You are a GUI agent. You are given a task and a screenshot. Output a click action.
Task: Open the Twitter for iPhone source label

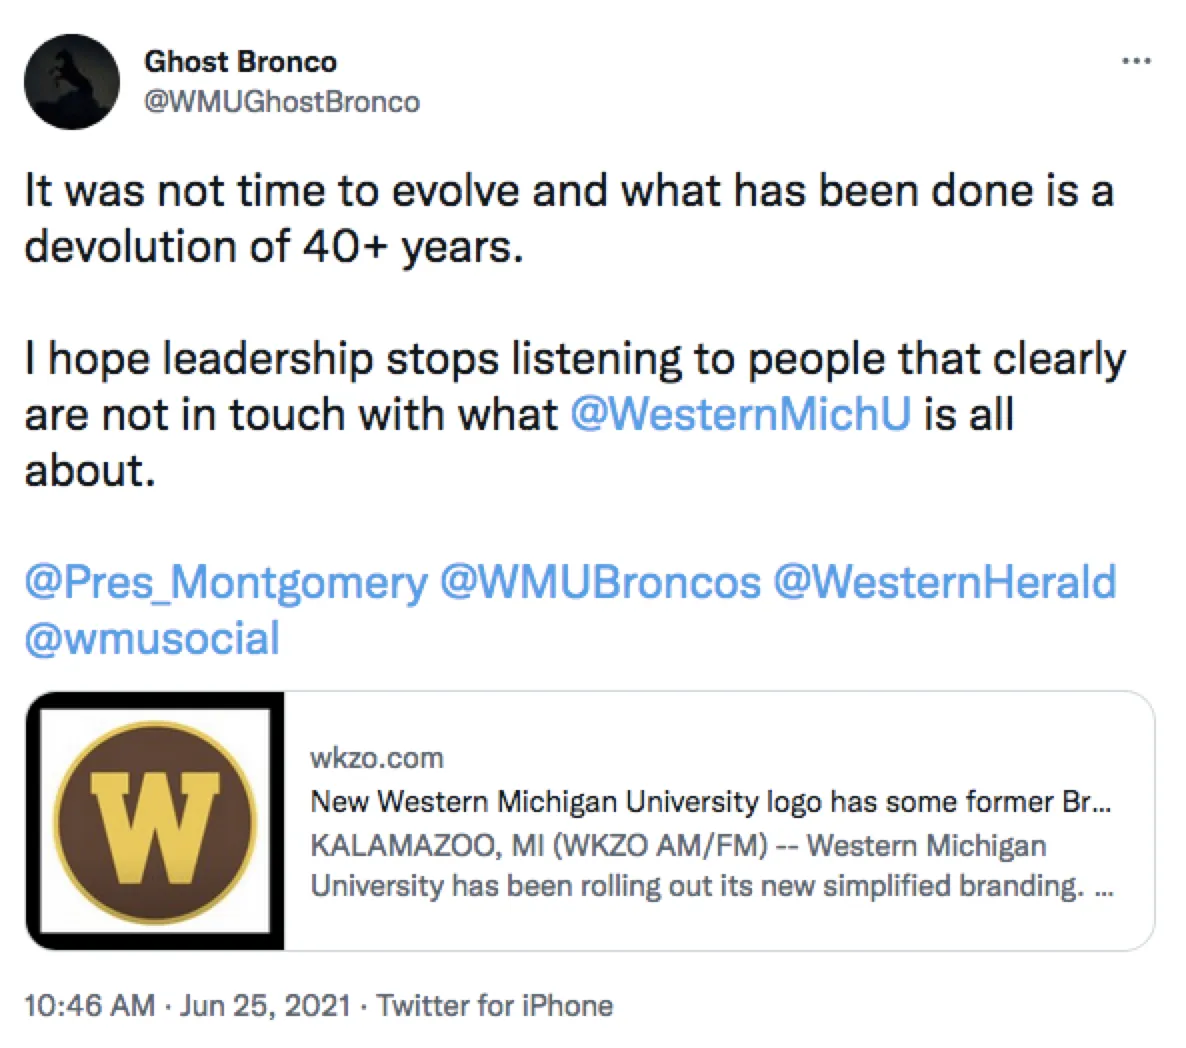(x=495, y=1005)
